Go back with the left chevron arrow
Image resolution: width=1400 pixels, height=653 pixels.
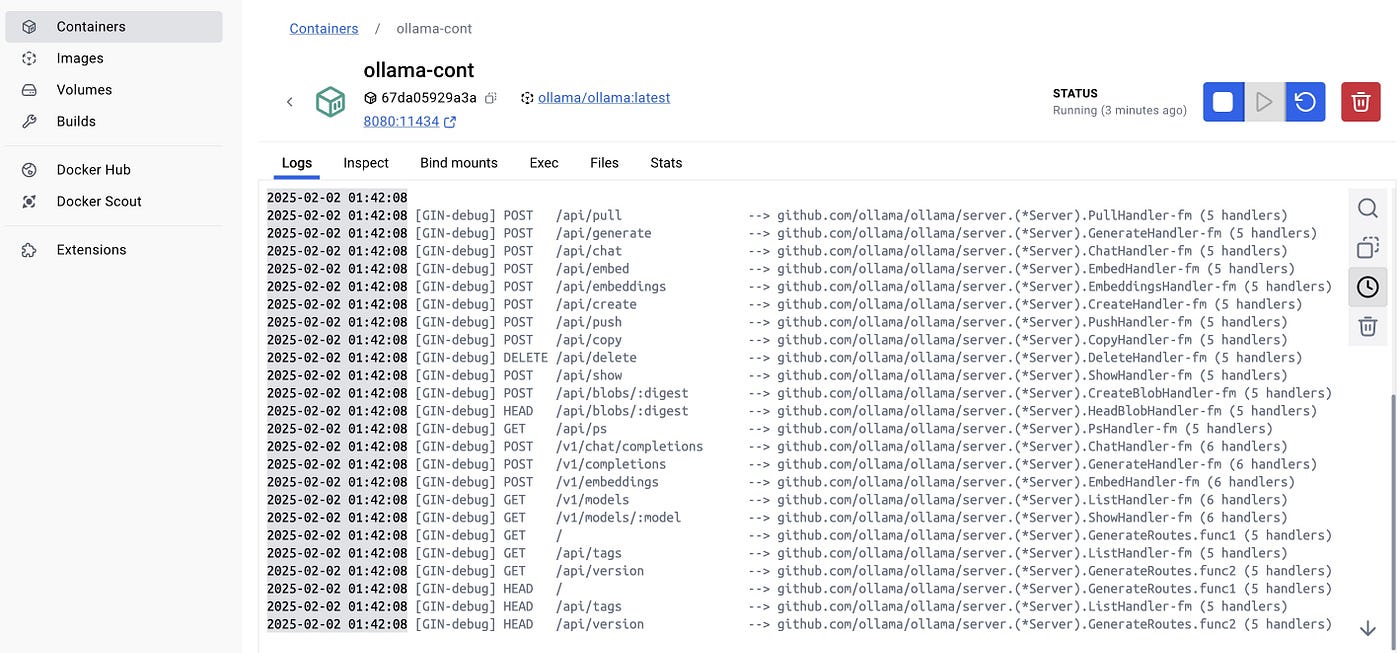point(290,102)
